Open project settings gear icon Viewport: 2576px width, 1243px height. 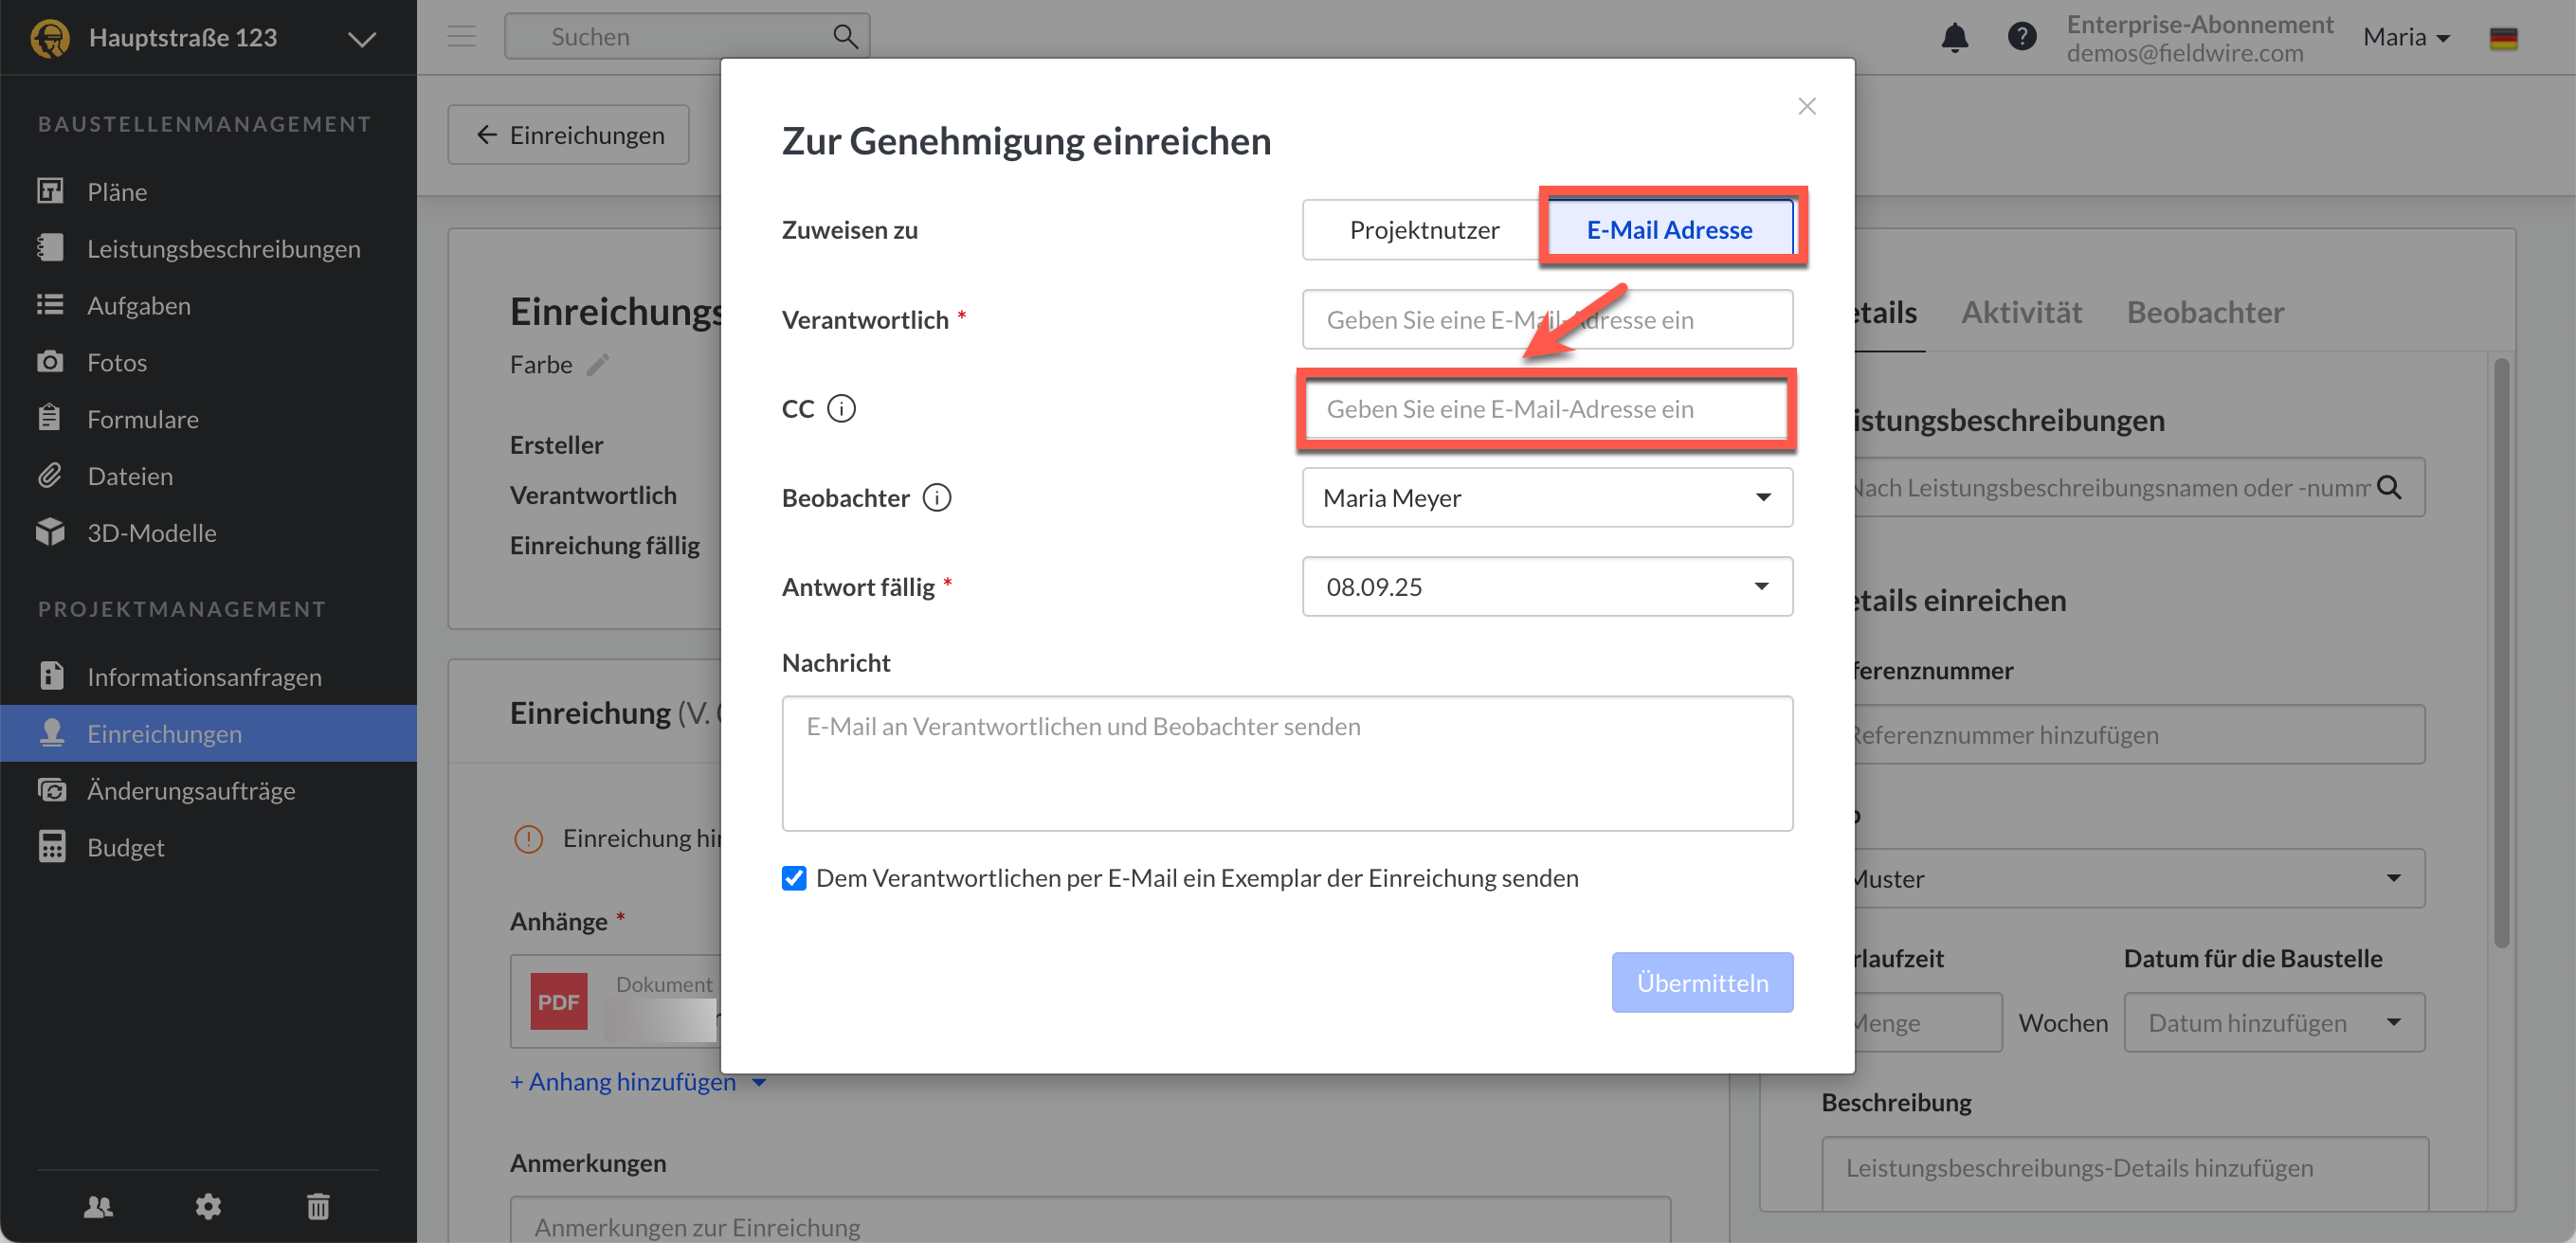(x=208, y=1206)
